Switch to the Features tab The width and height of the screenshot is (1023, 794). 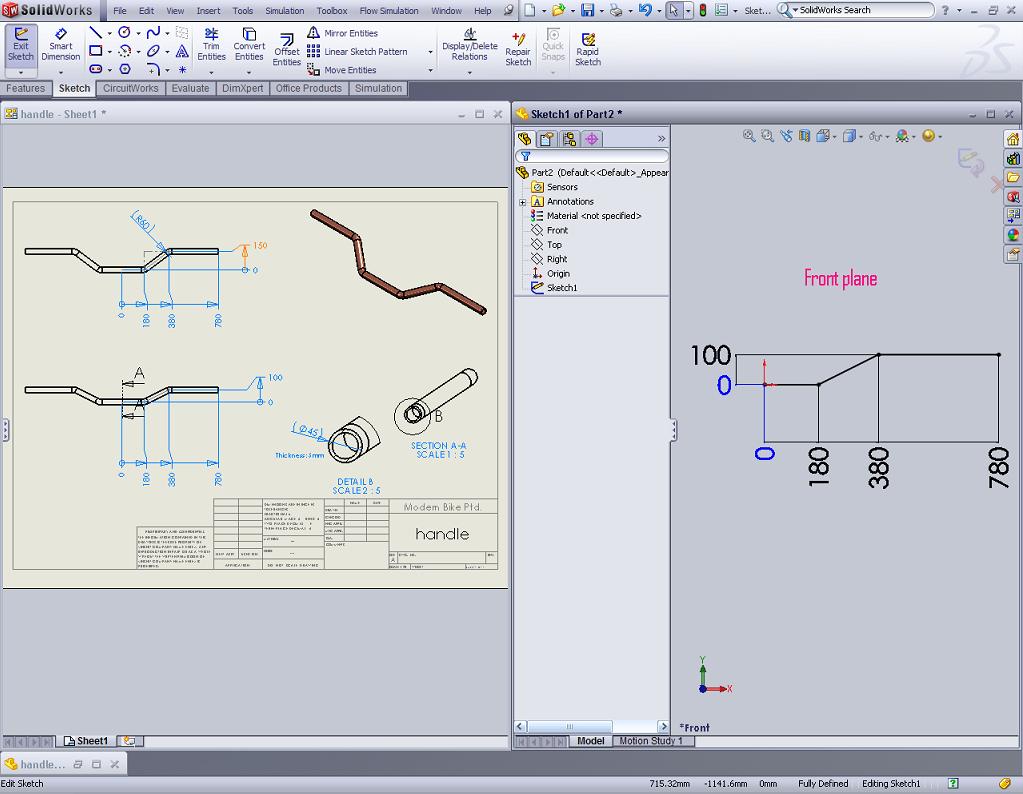[25, 88]
